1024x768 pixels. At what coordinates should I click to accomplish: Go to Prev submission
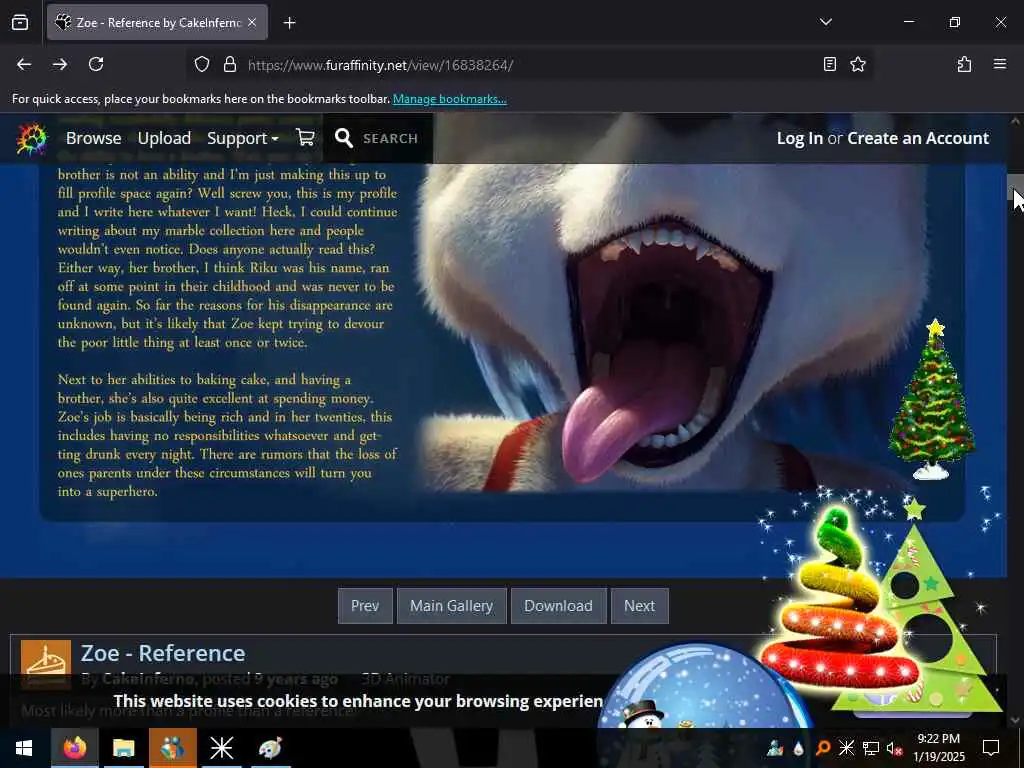click(x=365, y=606)
